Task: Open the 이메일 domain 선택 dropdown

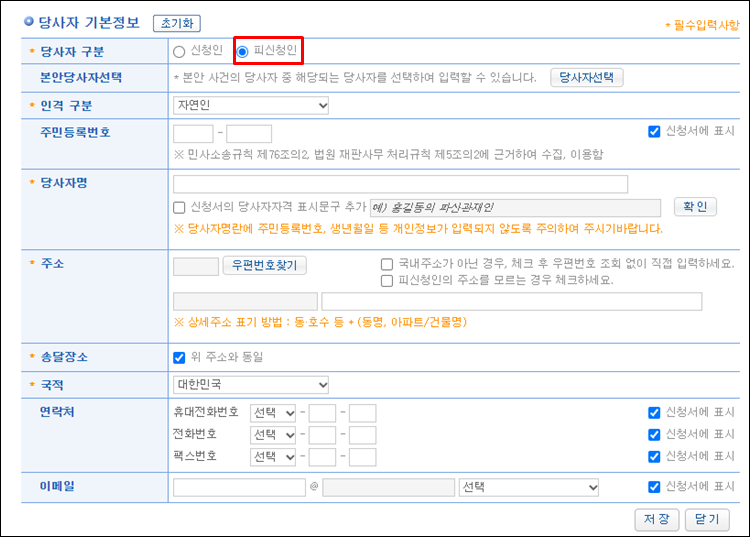Action: tap(529, 487)
